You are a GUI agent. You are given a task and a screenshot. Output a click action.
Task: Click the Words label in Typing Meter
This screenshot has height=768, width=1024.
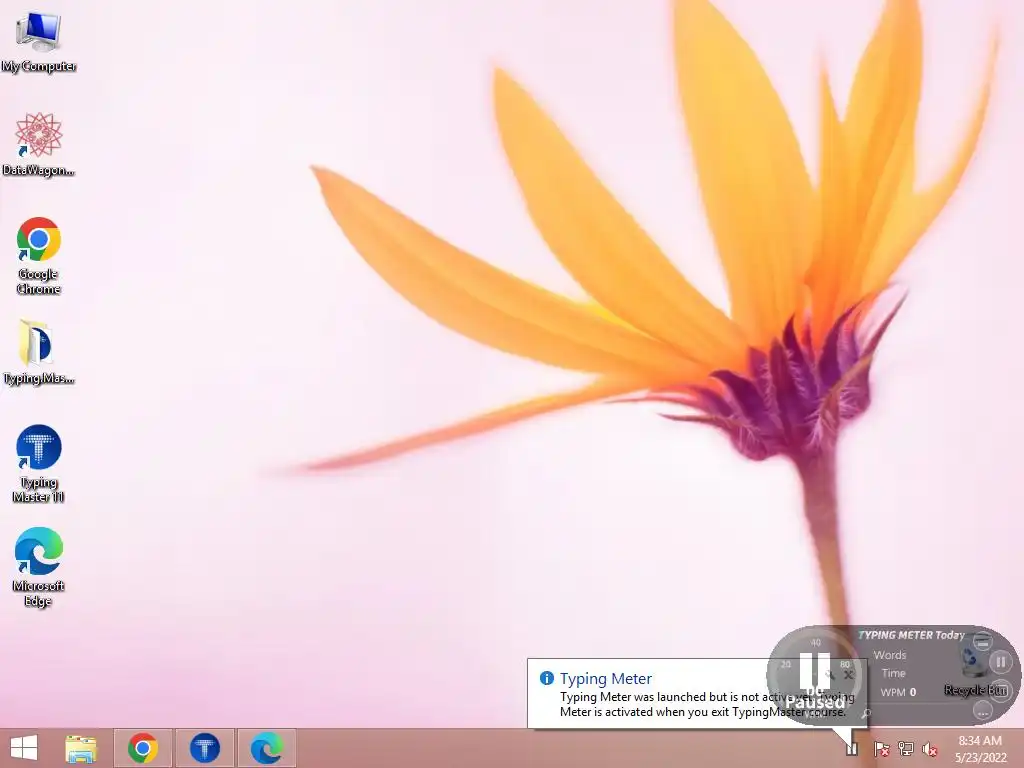coord(889,654)
